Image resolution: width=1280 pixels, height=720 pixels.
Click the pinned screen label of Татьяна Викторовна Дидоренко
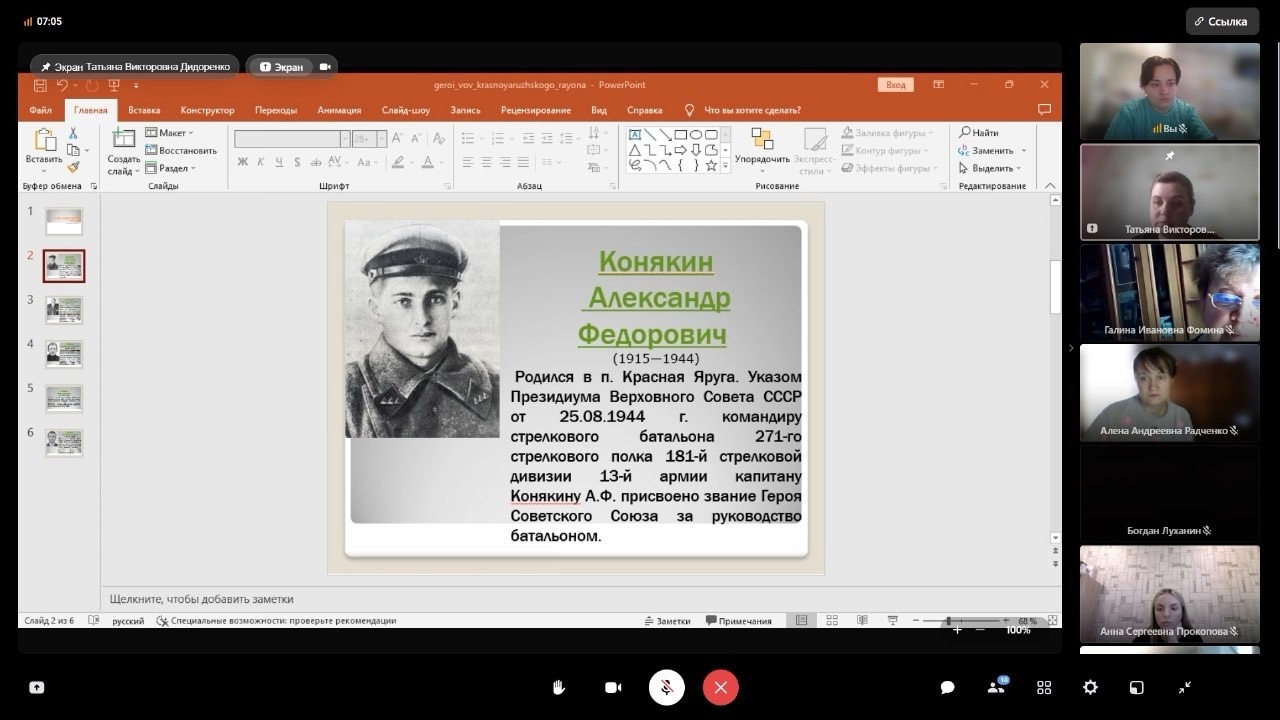point(134,67)
